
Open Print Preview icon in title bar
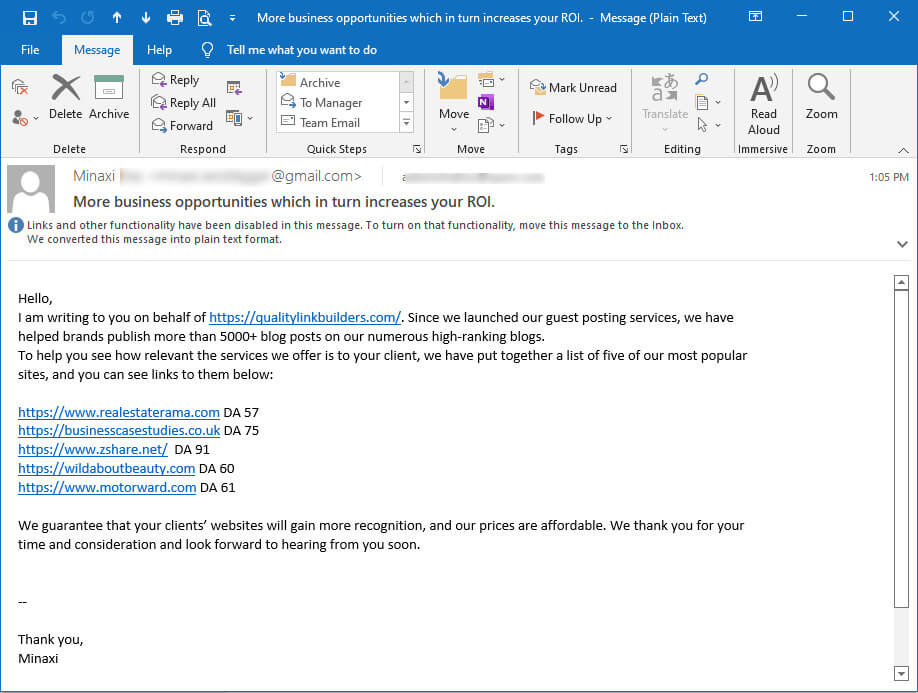pos(204,18)
